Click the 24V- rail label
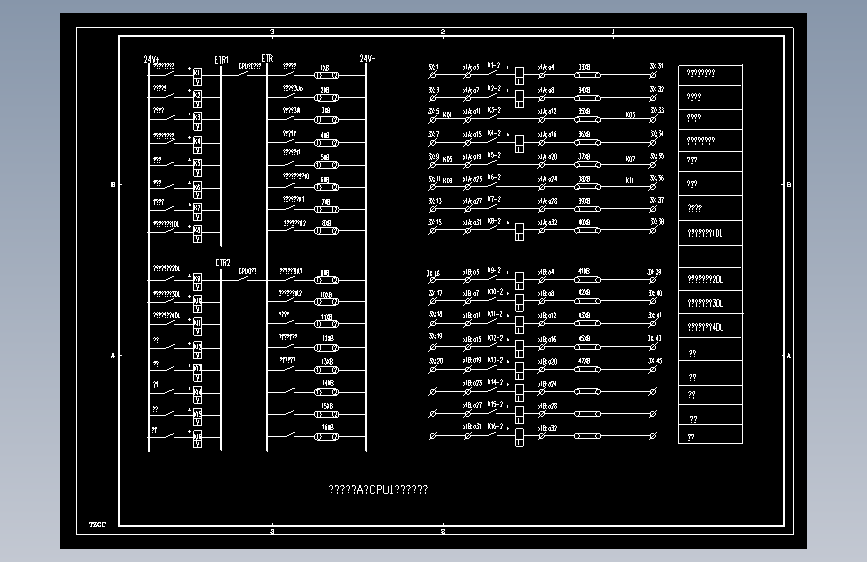The height and width of the screenshot is (562, 867). click(x=367, y=58)
